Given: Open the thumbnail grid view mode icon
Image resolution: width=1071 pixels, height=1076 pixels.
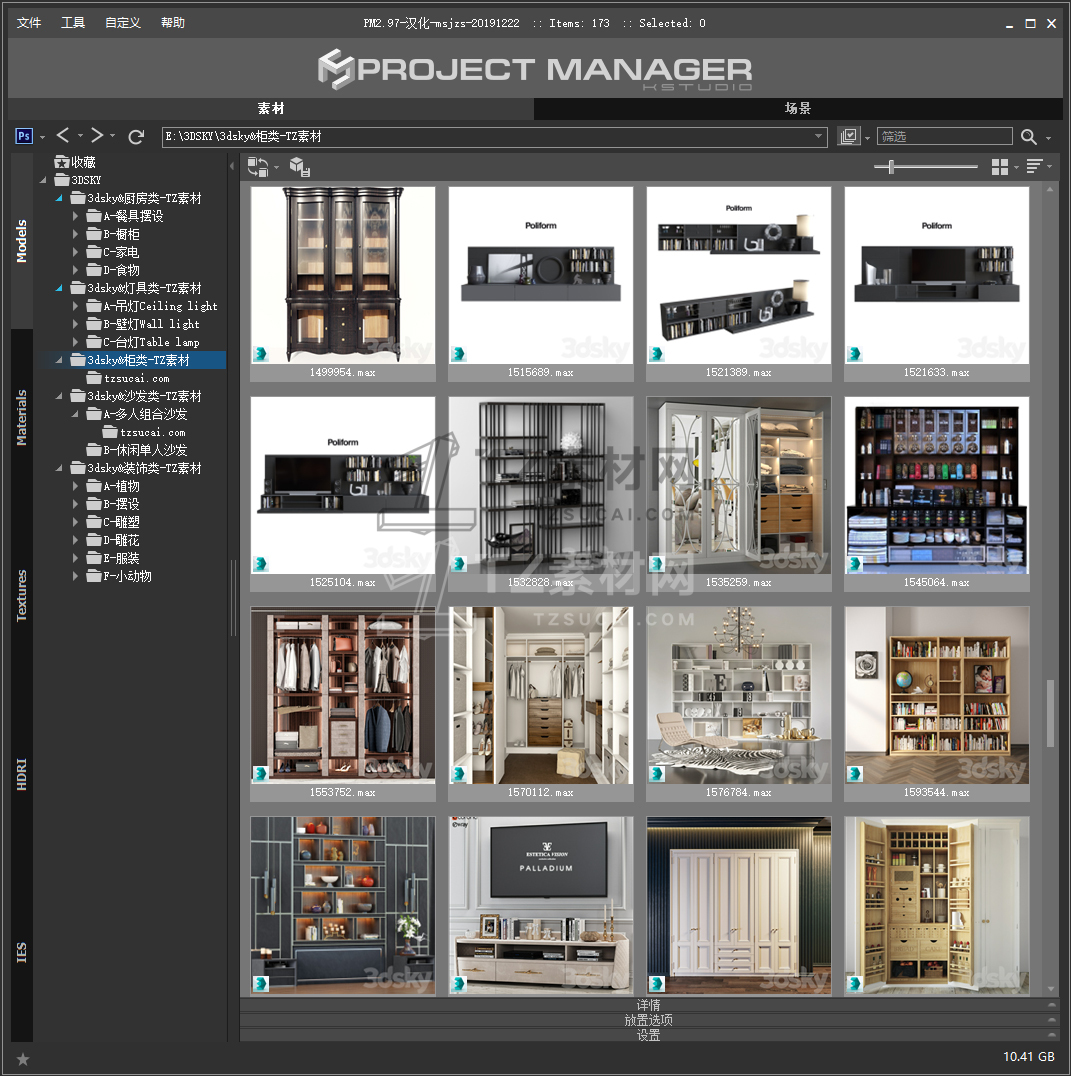Looking at the screenshot, I should (x=999, y=167).
